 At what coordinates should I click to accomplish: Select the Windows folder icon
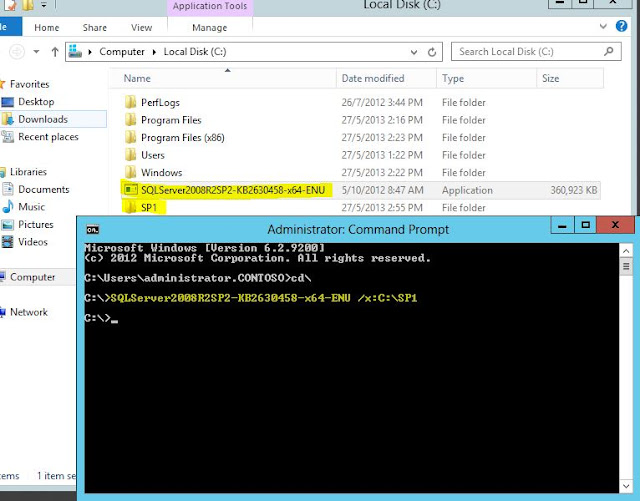click(131, 172)
